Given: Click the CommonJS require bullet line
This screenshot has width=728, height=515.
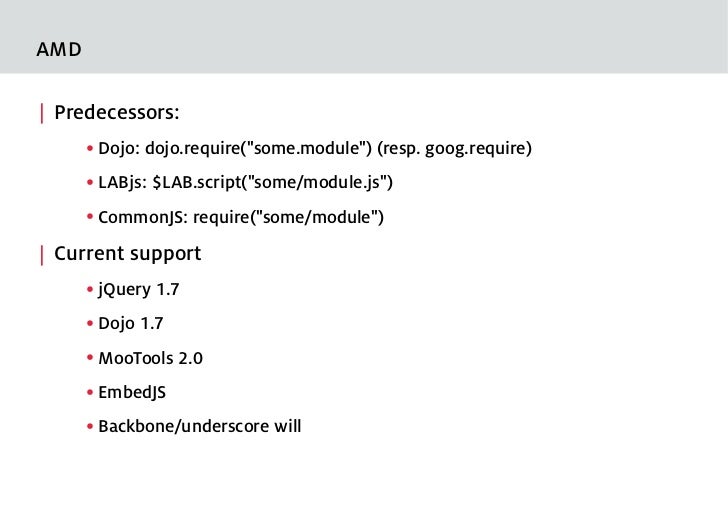Looking at the screenshot, I should point(241,217).
